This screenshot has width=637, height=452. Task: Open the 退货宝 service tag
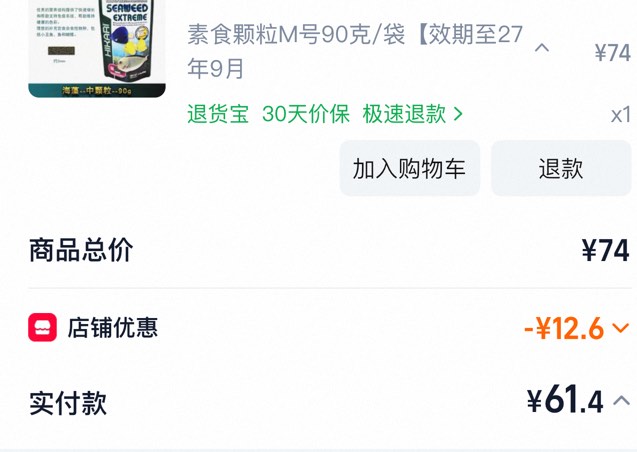[x=218, y=114]
